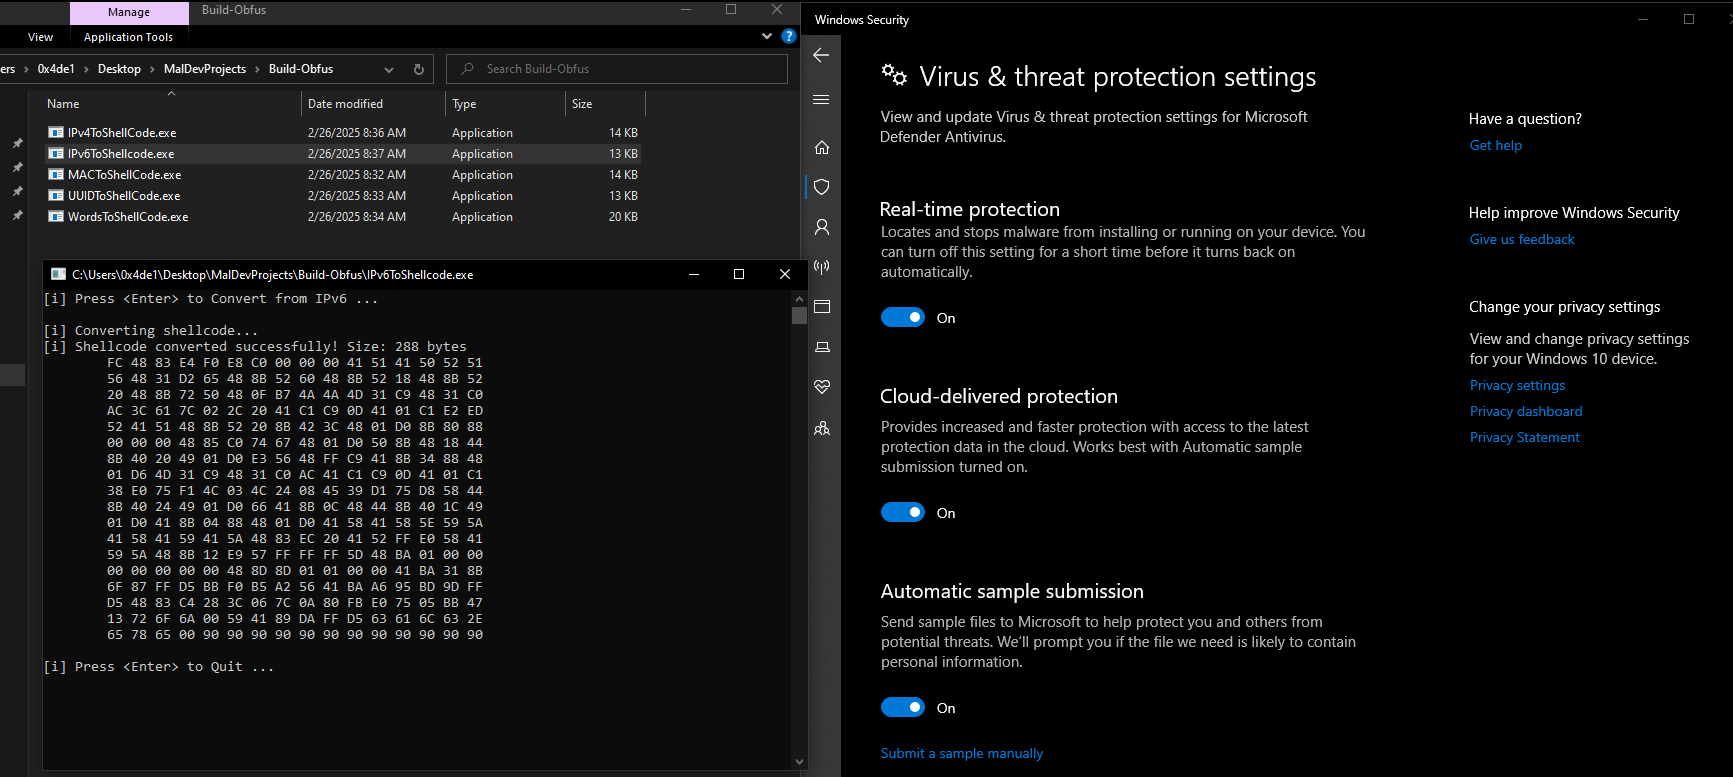Open Family options icon

point(822,428)
